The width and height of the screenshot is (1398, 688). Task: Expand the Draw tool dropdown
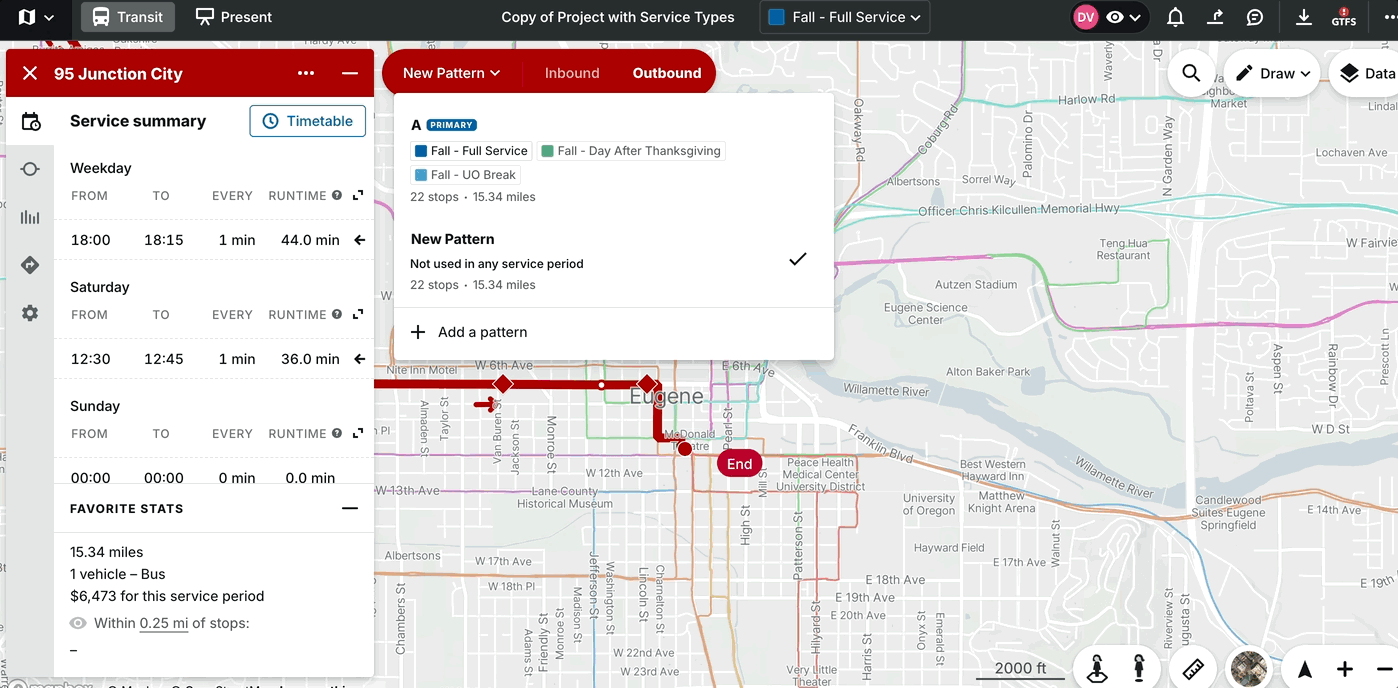point(1272,73)
